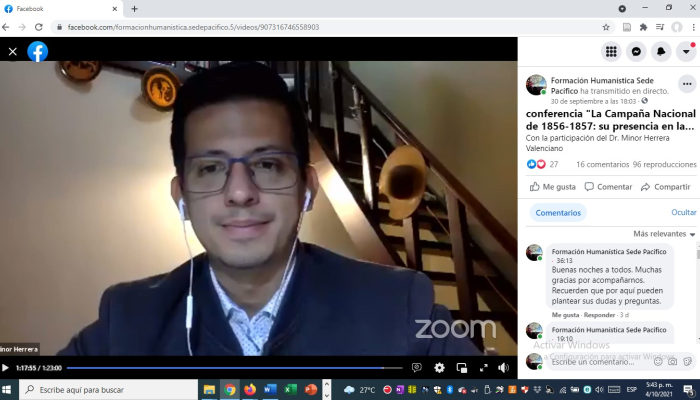Toggle picture-in-picture mini player

[461, 368]
